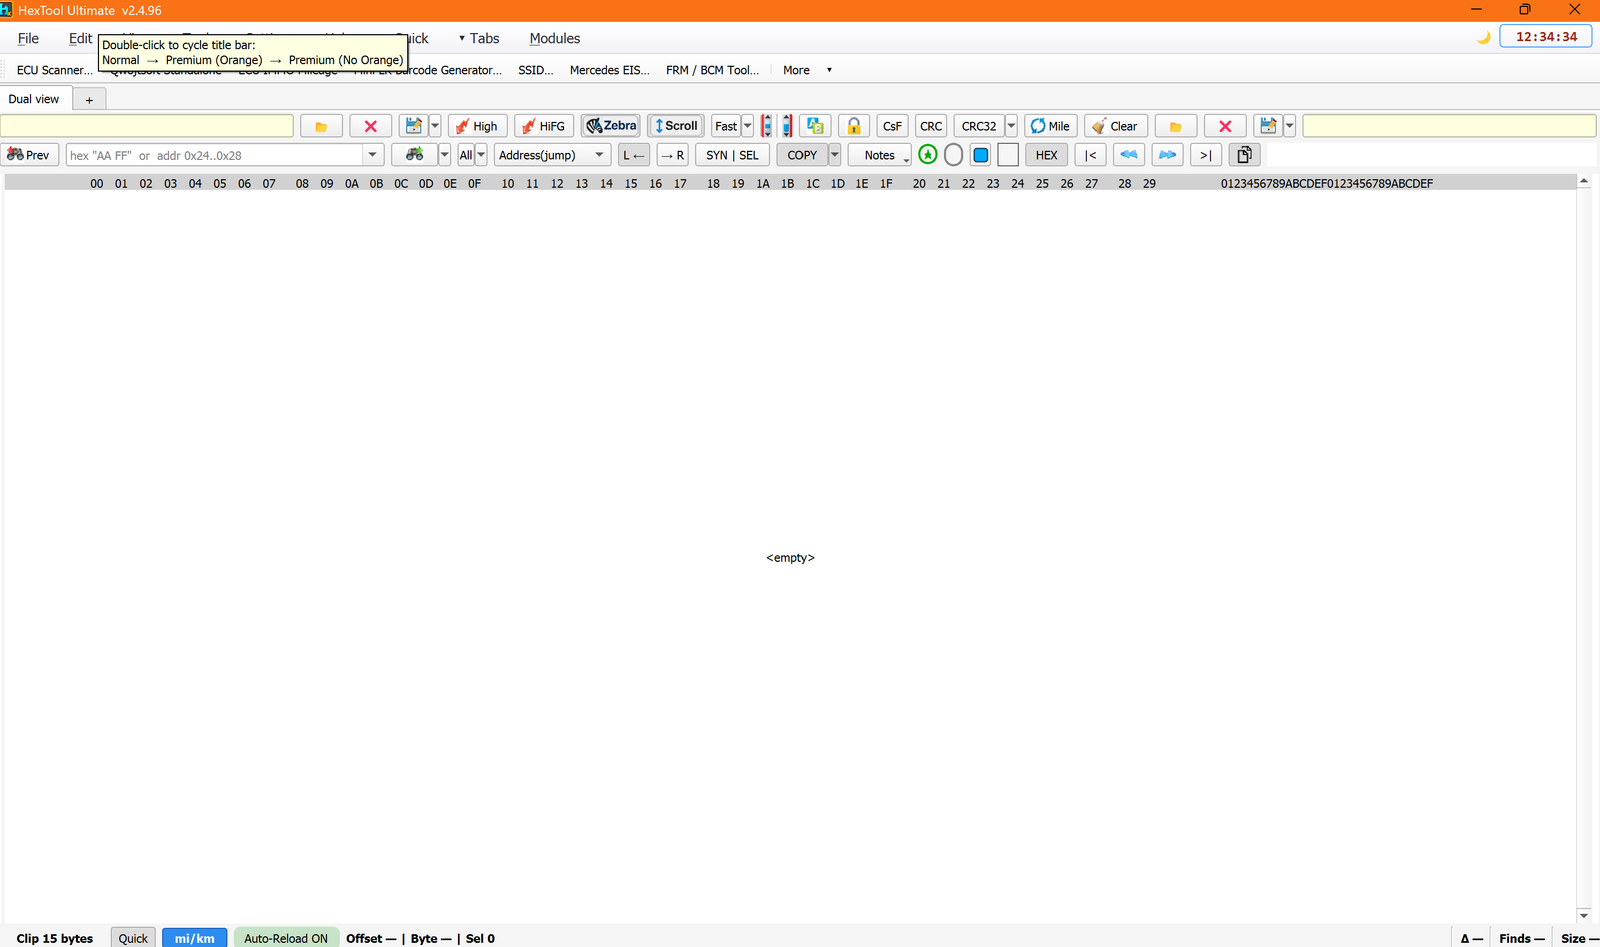Jump to first difference with |< button
This screenshot has width=1600, height=947.
(x=1091, y=155)
